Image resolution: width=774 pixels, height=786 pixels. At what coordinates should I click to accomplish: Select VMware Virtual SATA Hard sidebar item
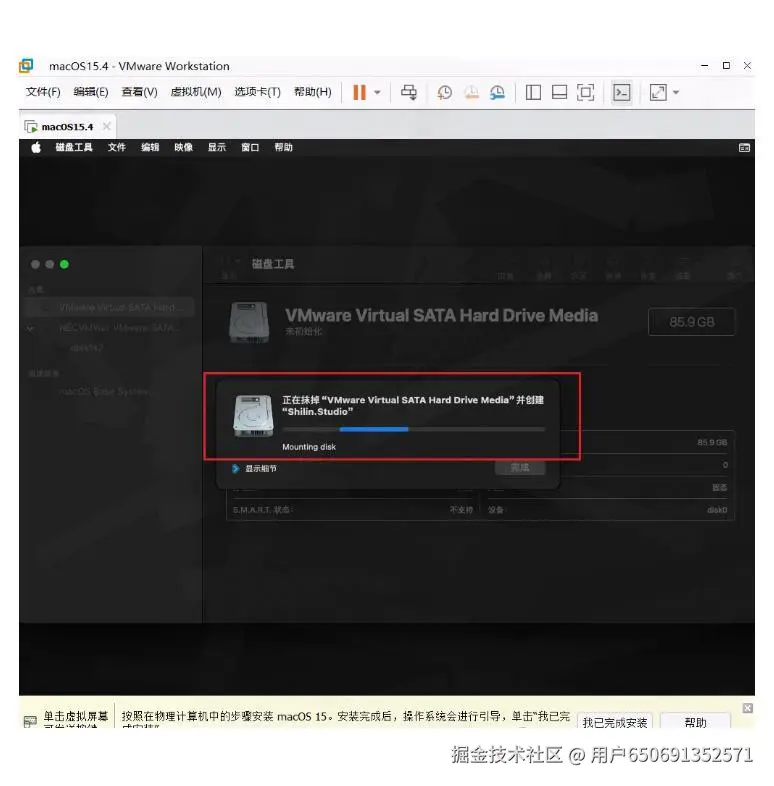click(x=110, y=307)
